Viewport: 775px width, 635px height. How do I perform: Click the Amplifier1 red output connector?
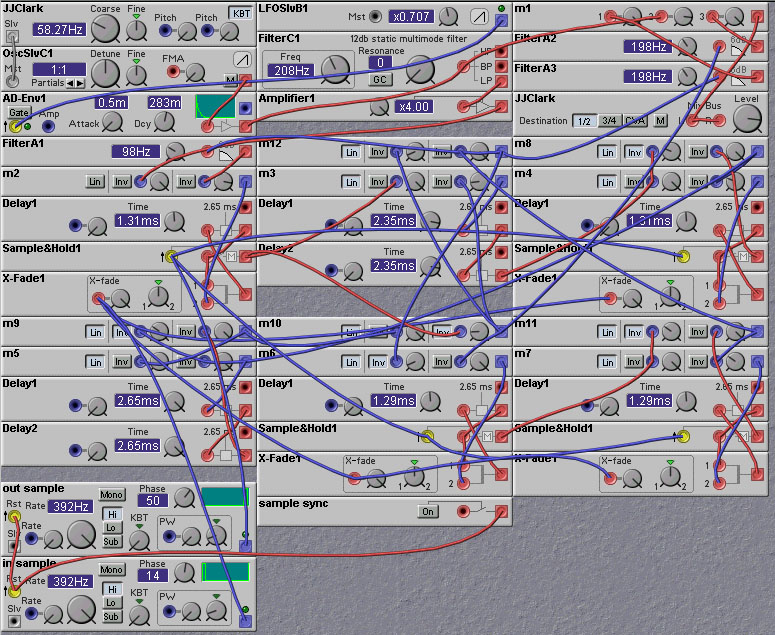(501, 106)
